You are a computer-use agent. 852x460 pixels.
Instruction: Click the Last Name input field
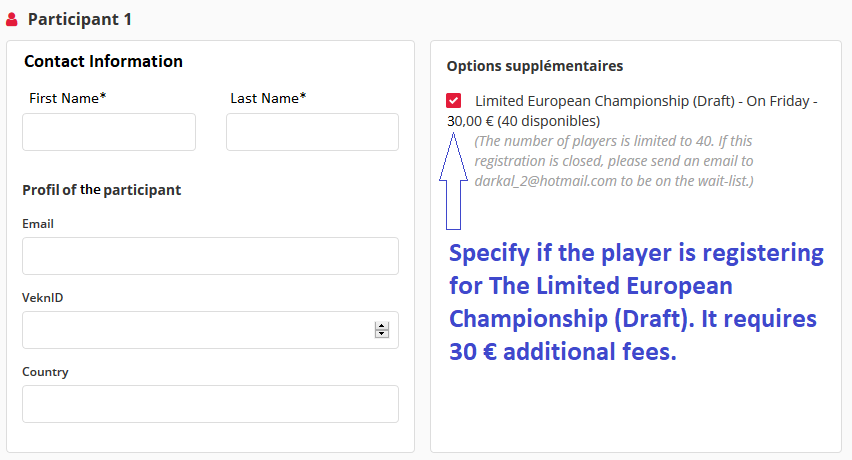[312, 132]
